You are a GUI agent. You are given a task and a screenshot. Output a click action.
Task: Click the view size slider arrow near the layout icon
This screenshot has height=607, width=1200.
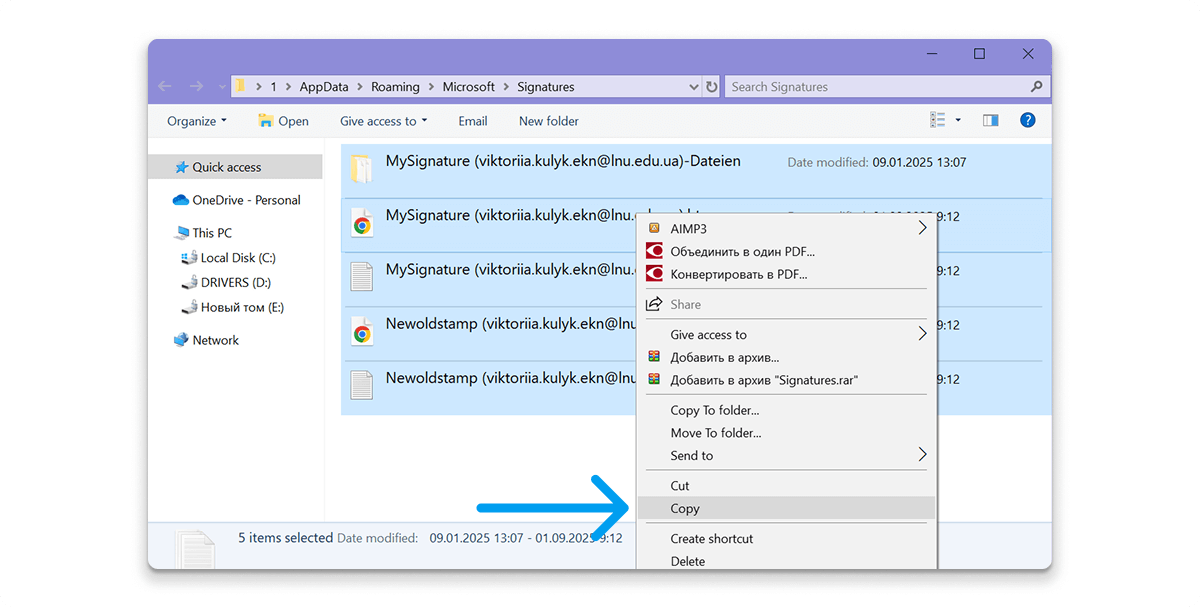(956, 118)
